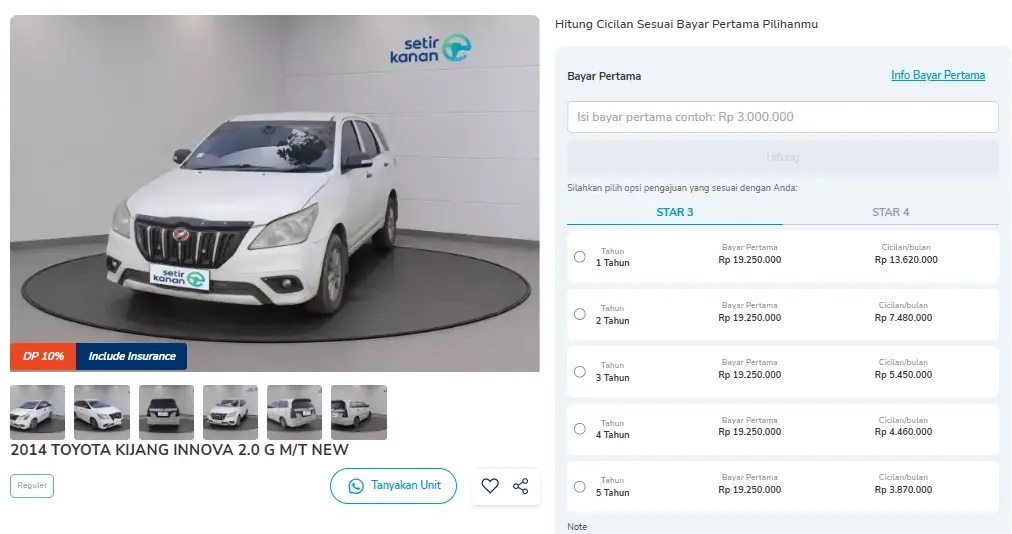Click the heart favorite icon
The width and height of the screenshot is (1012, 534).
[x=490, y=486]
